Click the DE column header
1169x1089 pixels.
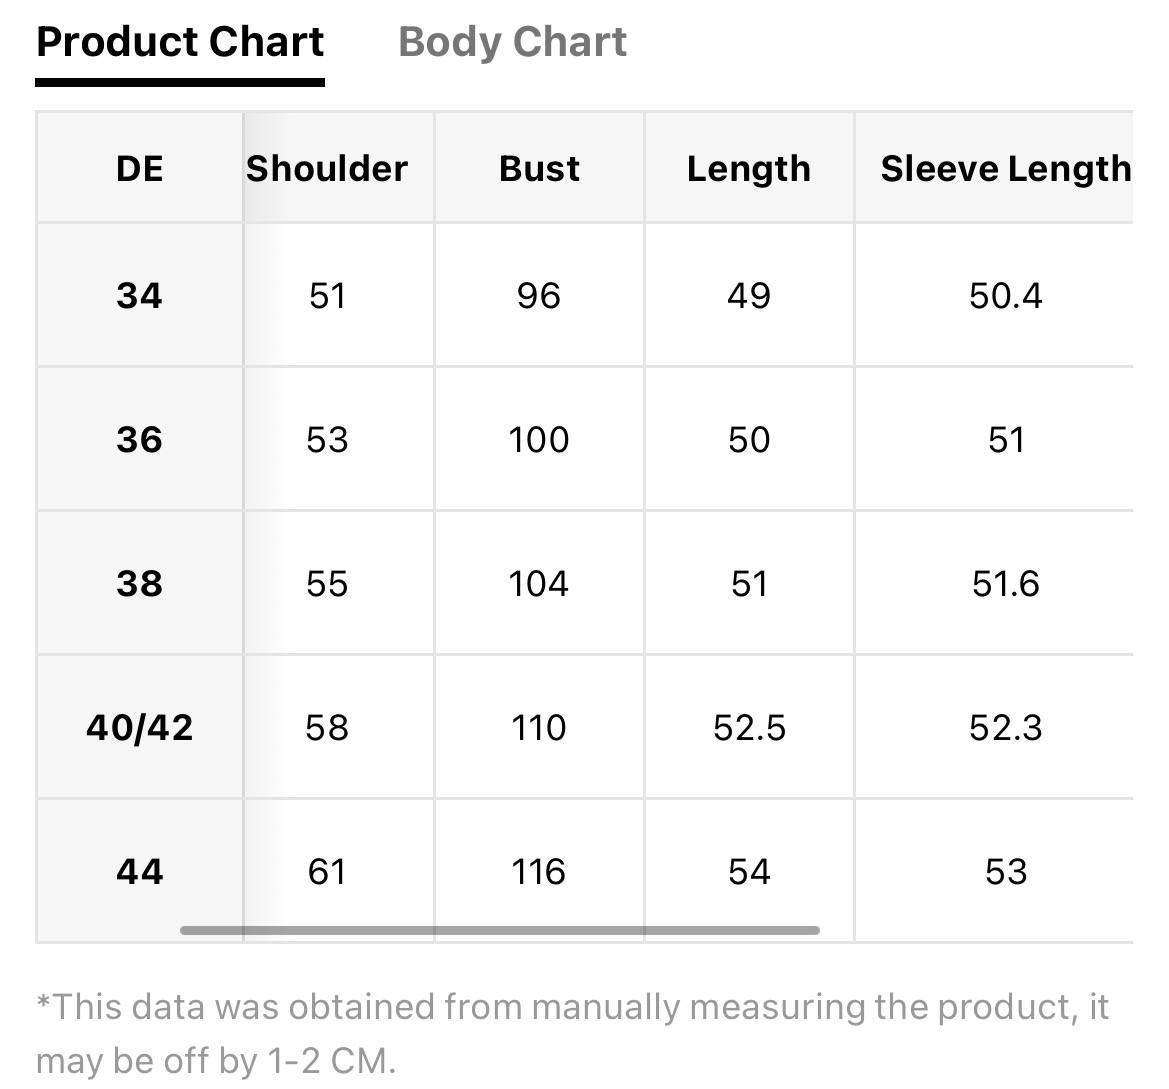[139, 168]
